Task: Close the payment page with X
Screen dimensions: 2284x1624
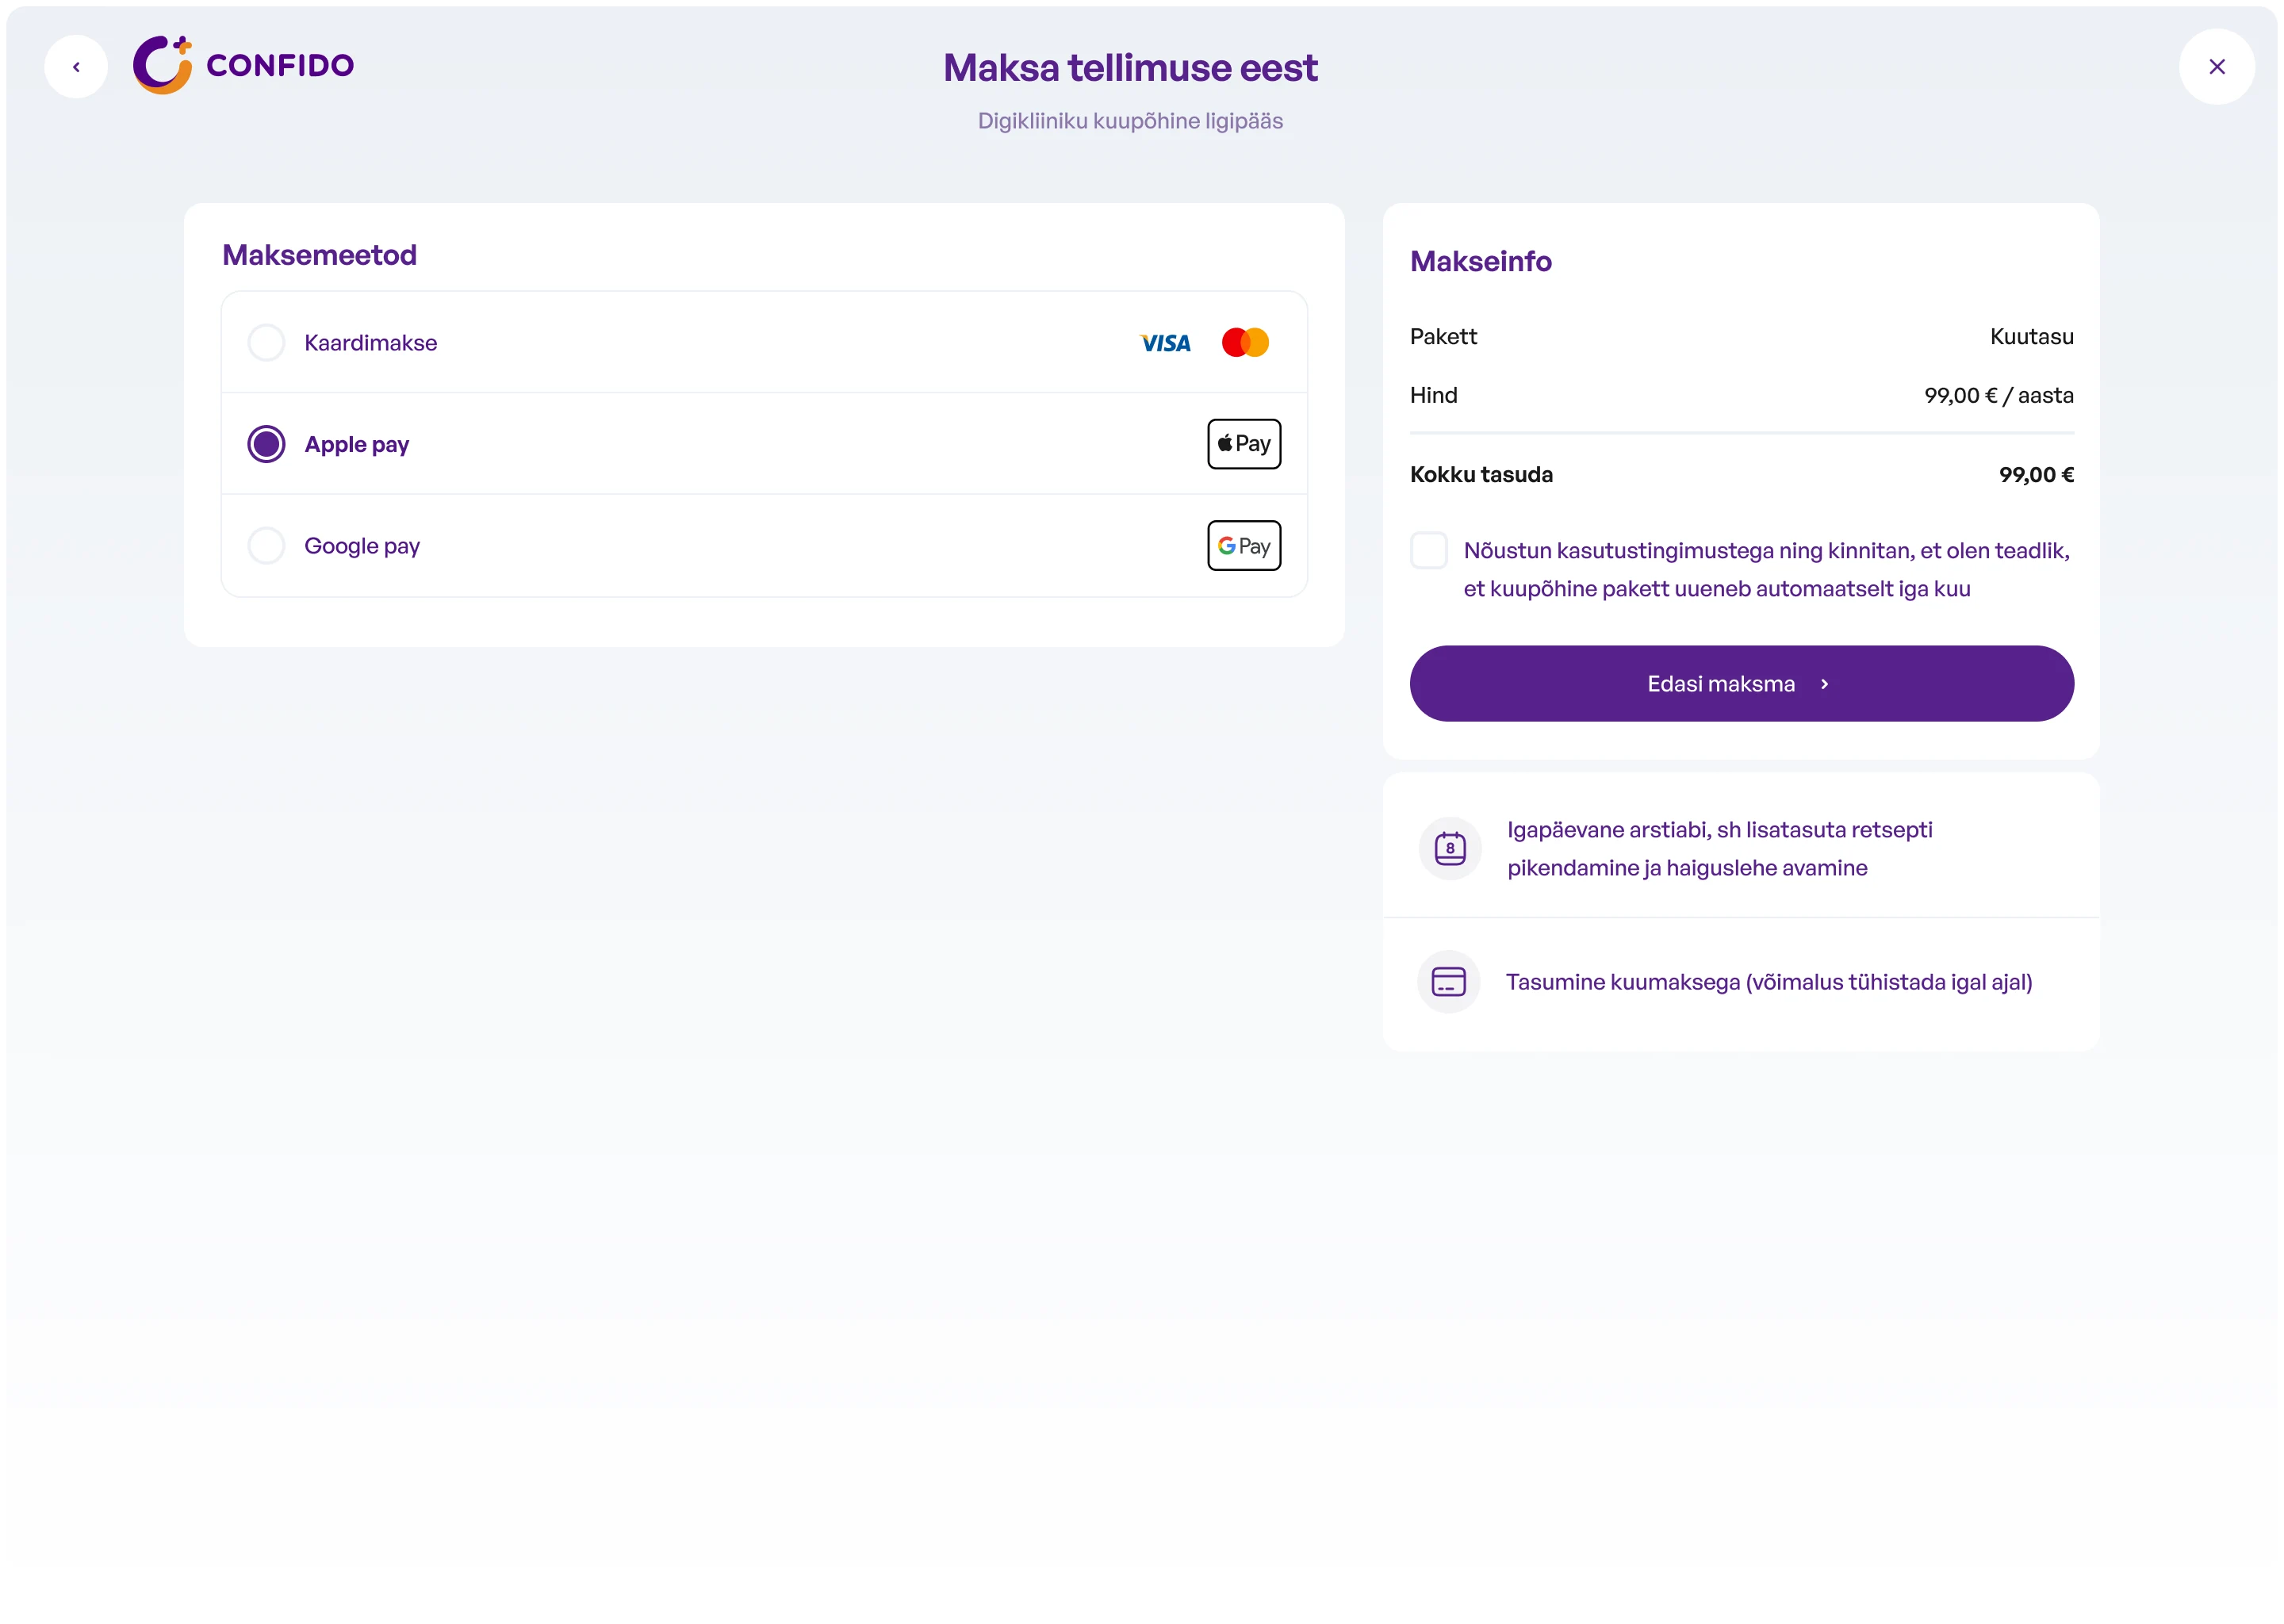Action: click(x=2216, y=67)
